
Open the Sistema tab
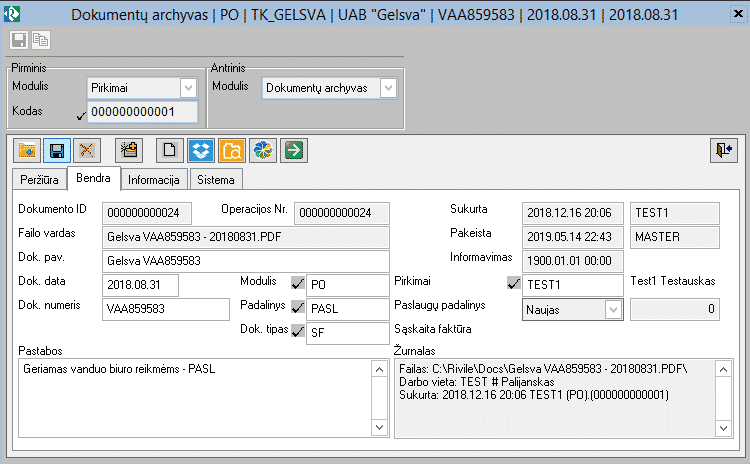click(216, 180)
